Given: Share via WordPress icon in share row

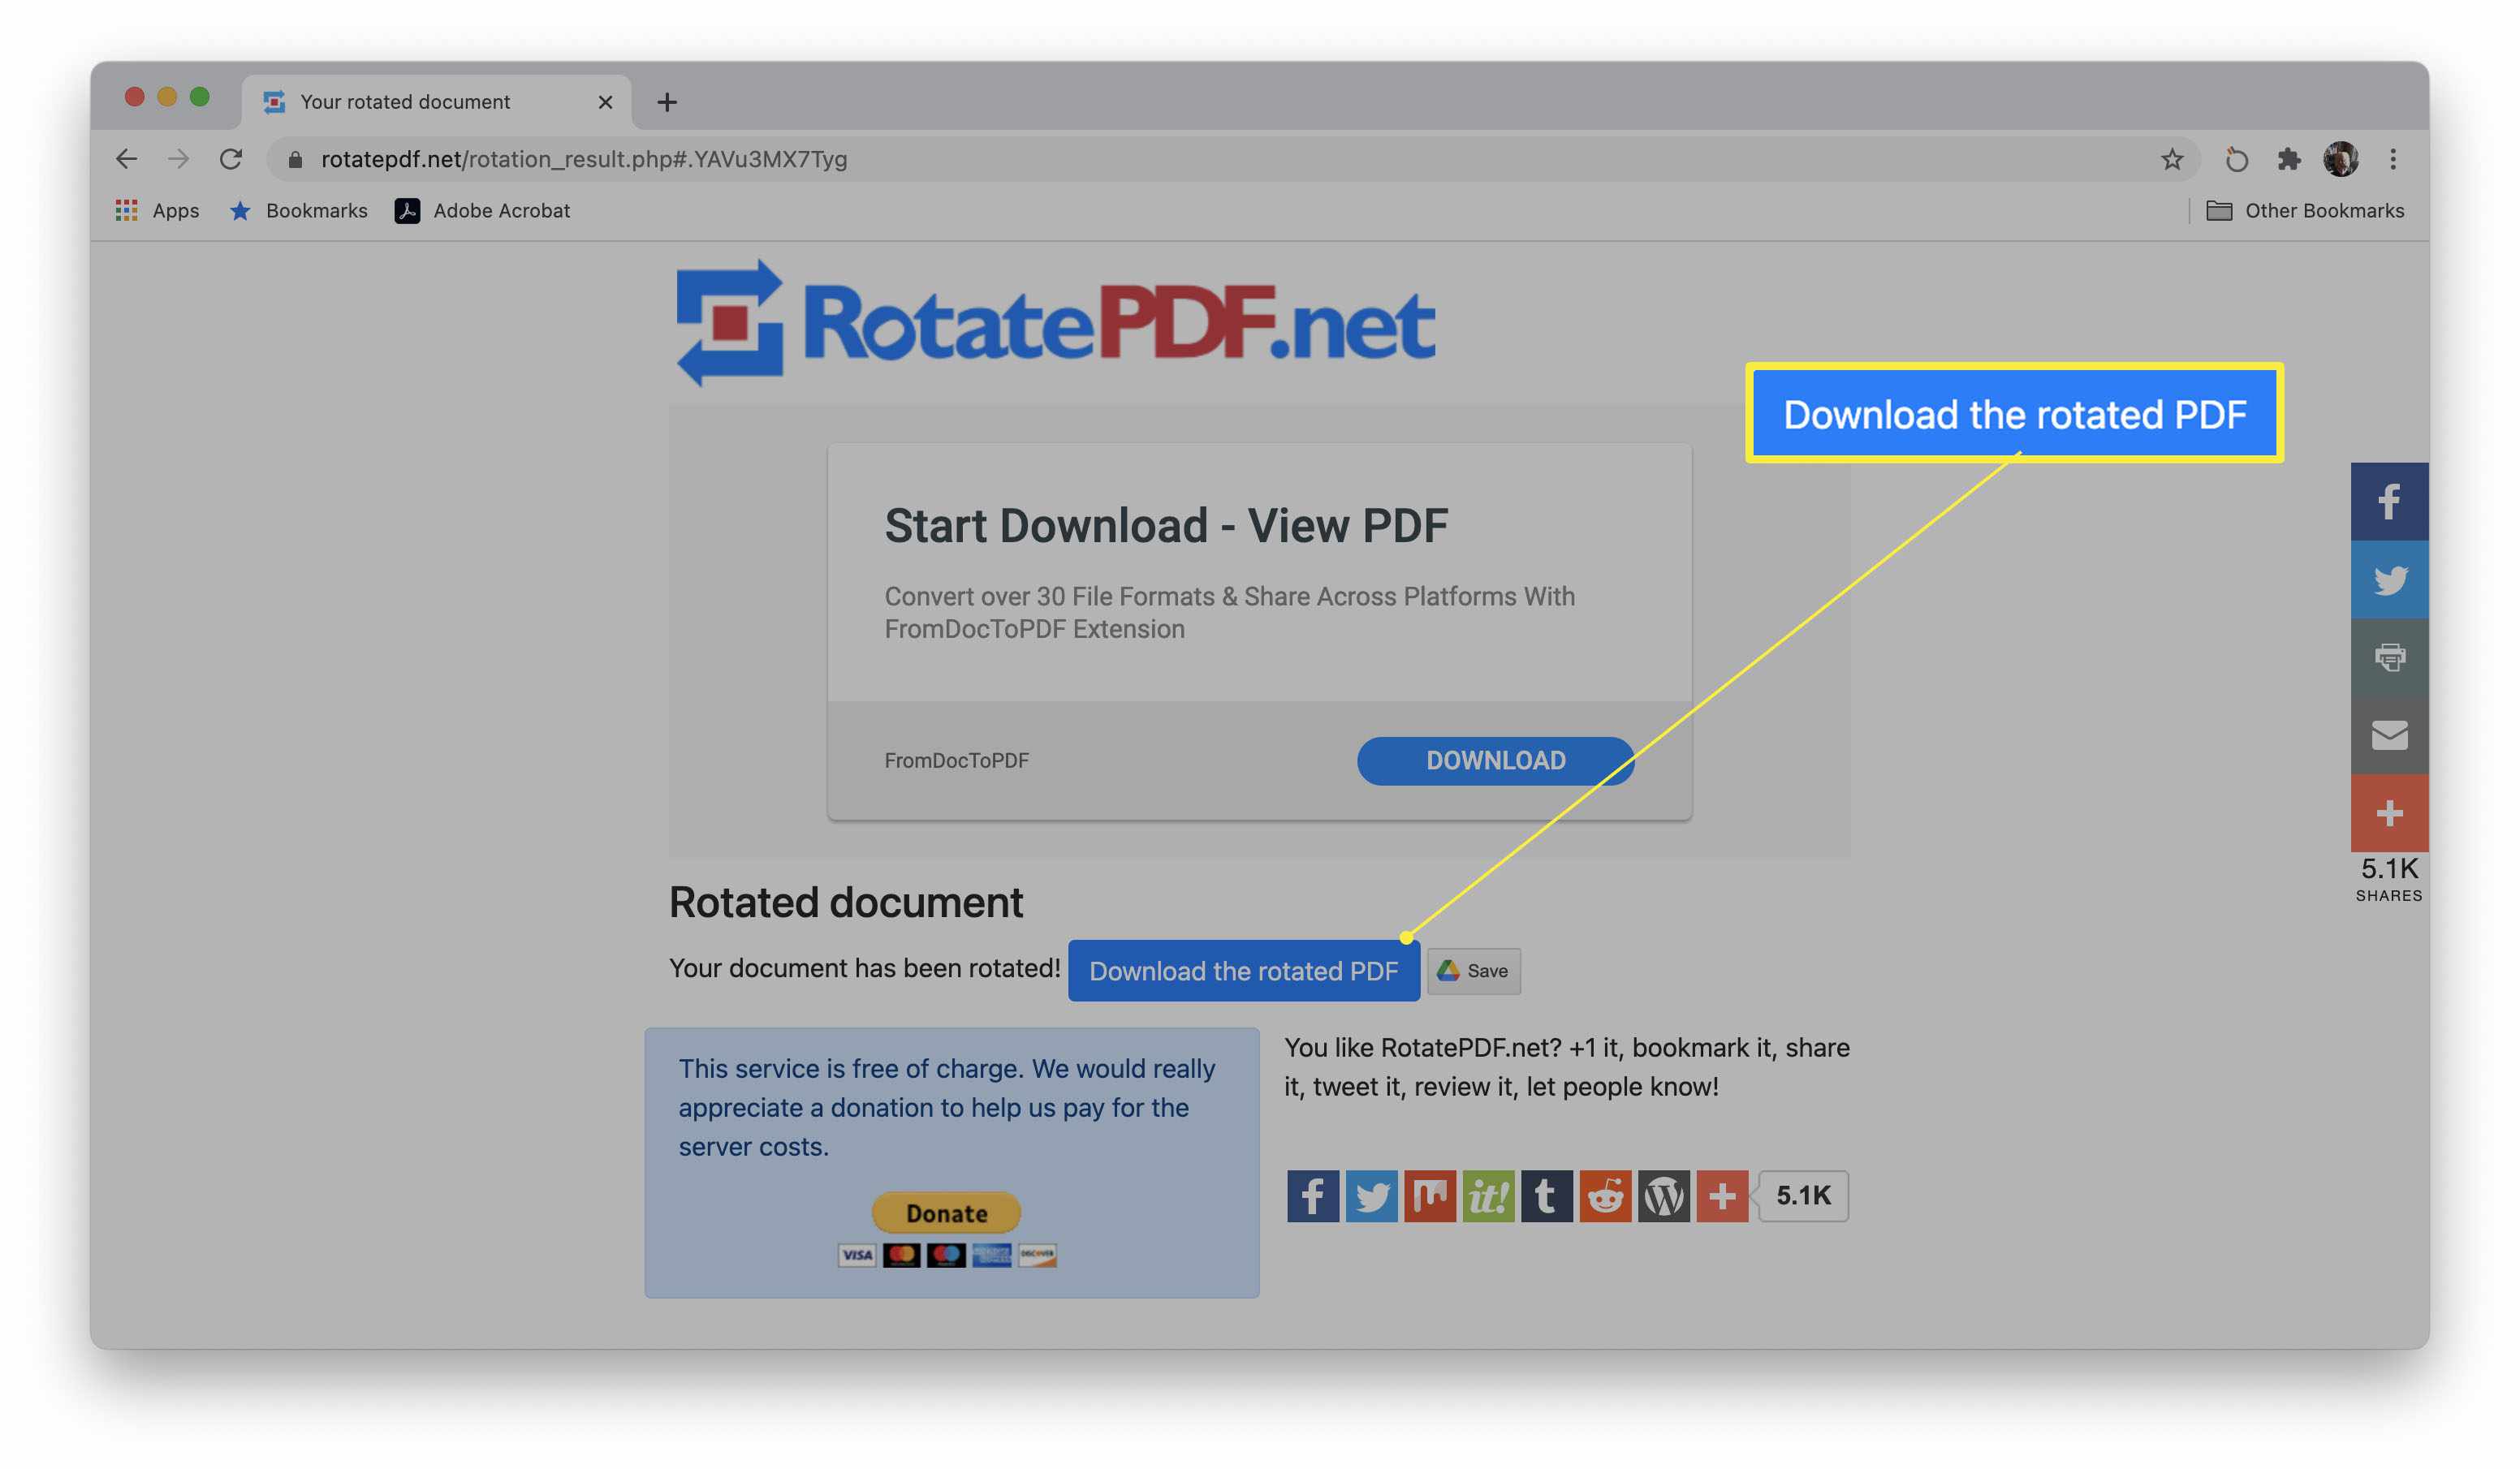Looking at the screenshot, I should point(1664,1196).
